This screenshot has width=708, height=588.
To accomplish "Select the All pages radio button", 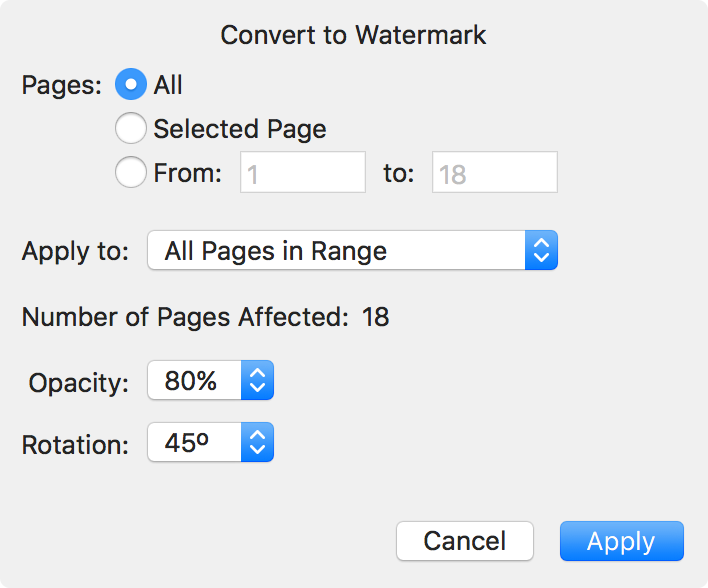I will pos(132,85).
